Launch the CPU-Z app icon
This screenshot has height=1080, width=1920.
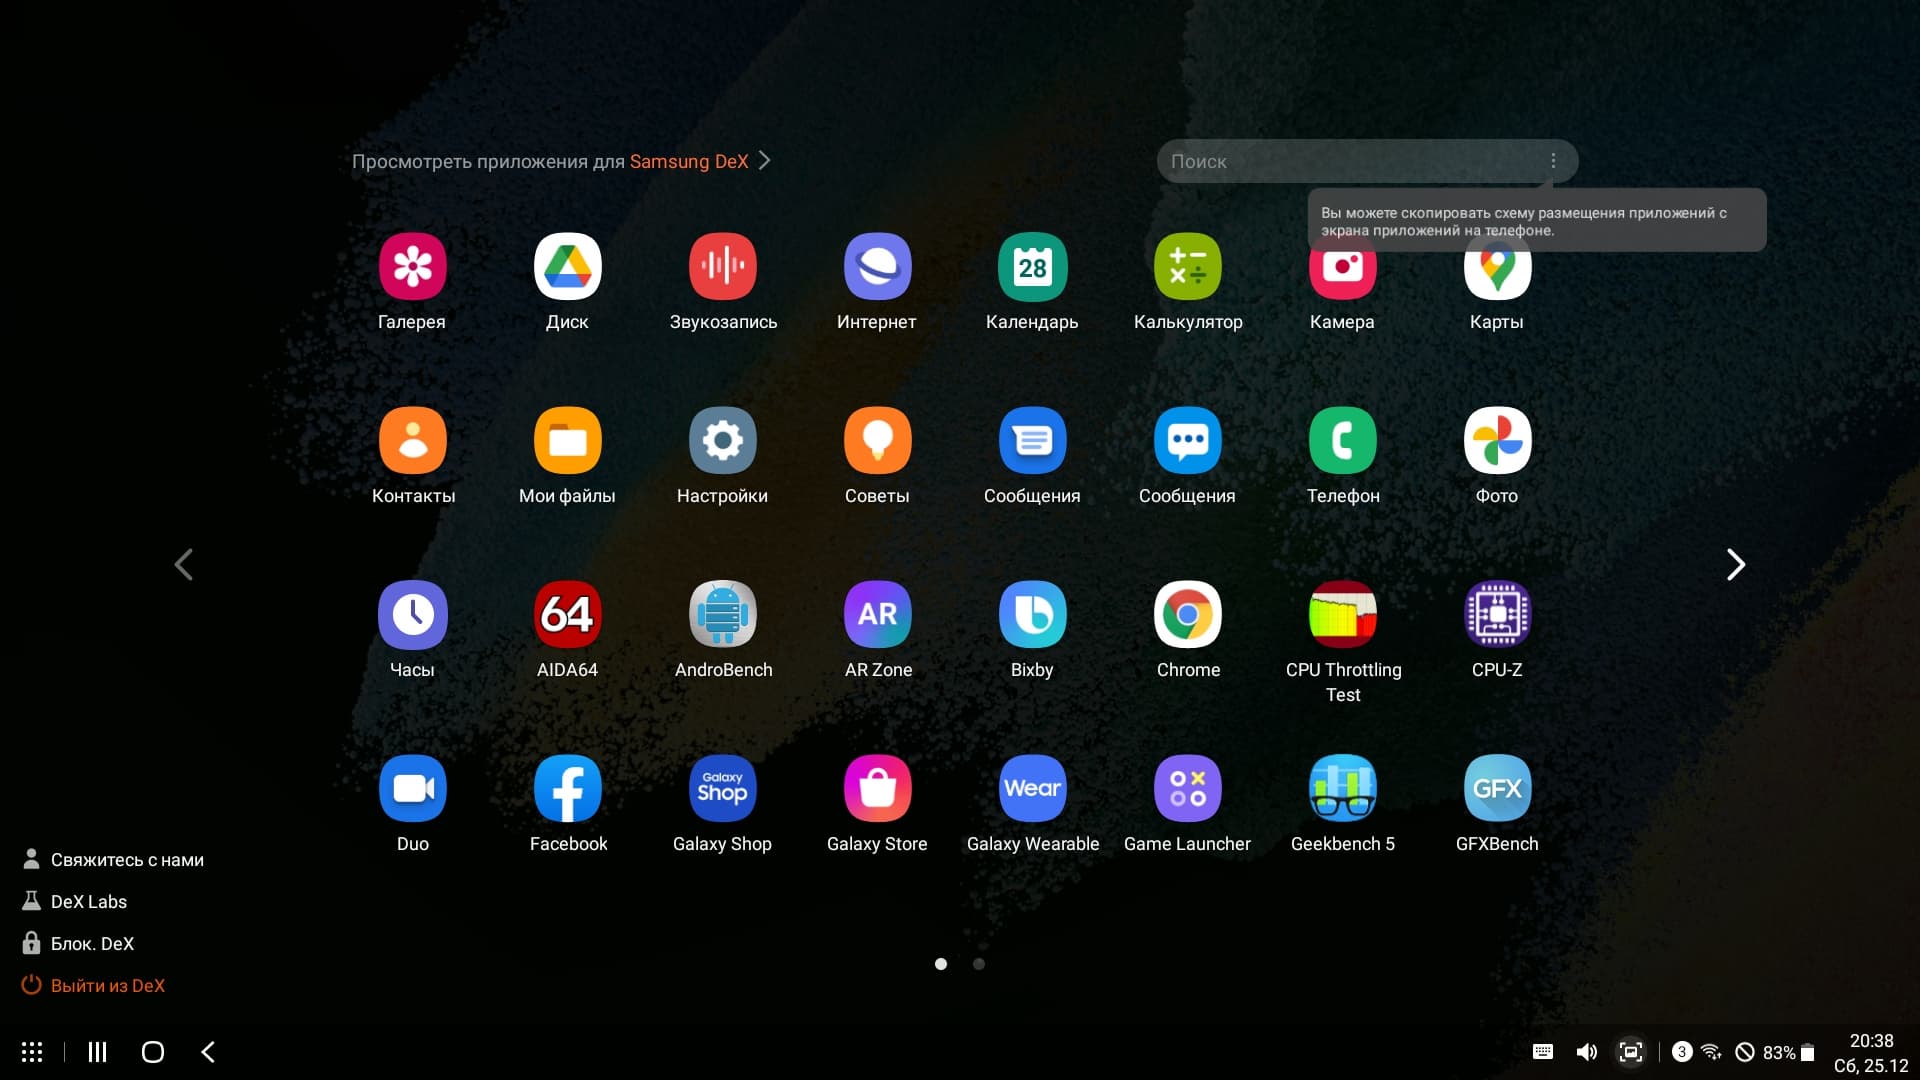coord(1497,615)
